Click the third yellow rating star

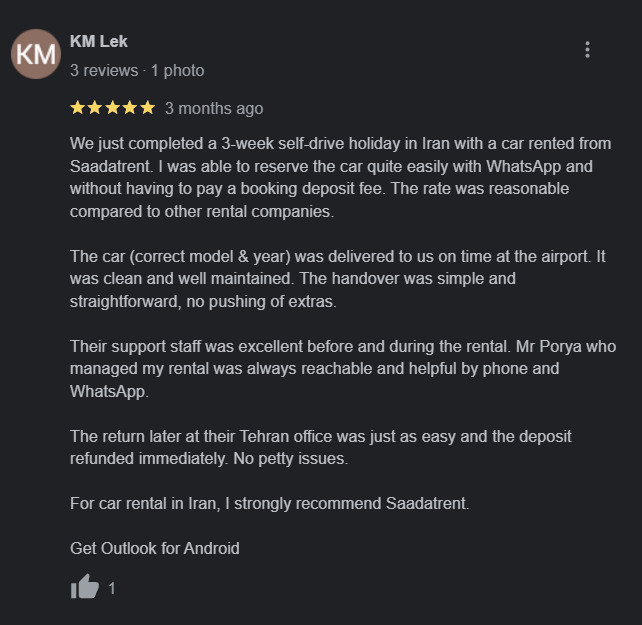coord(112,108)
